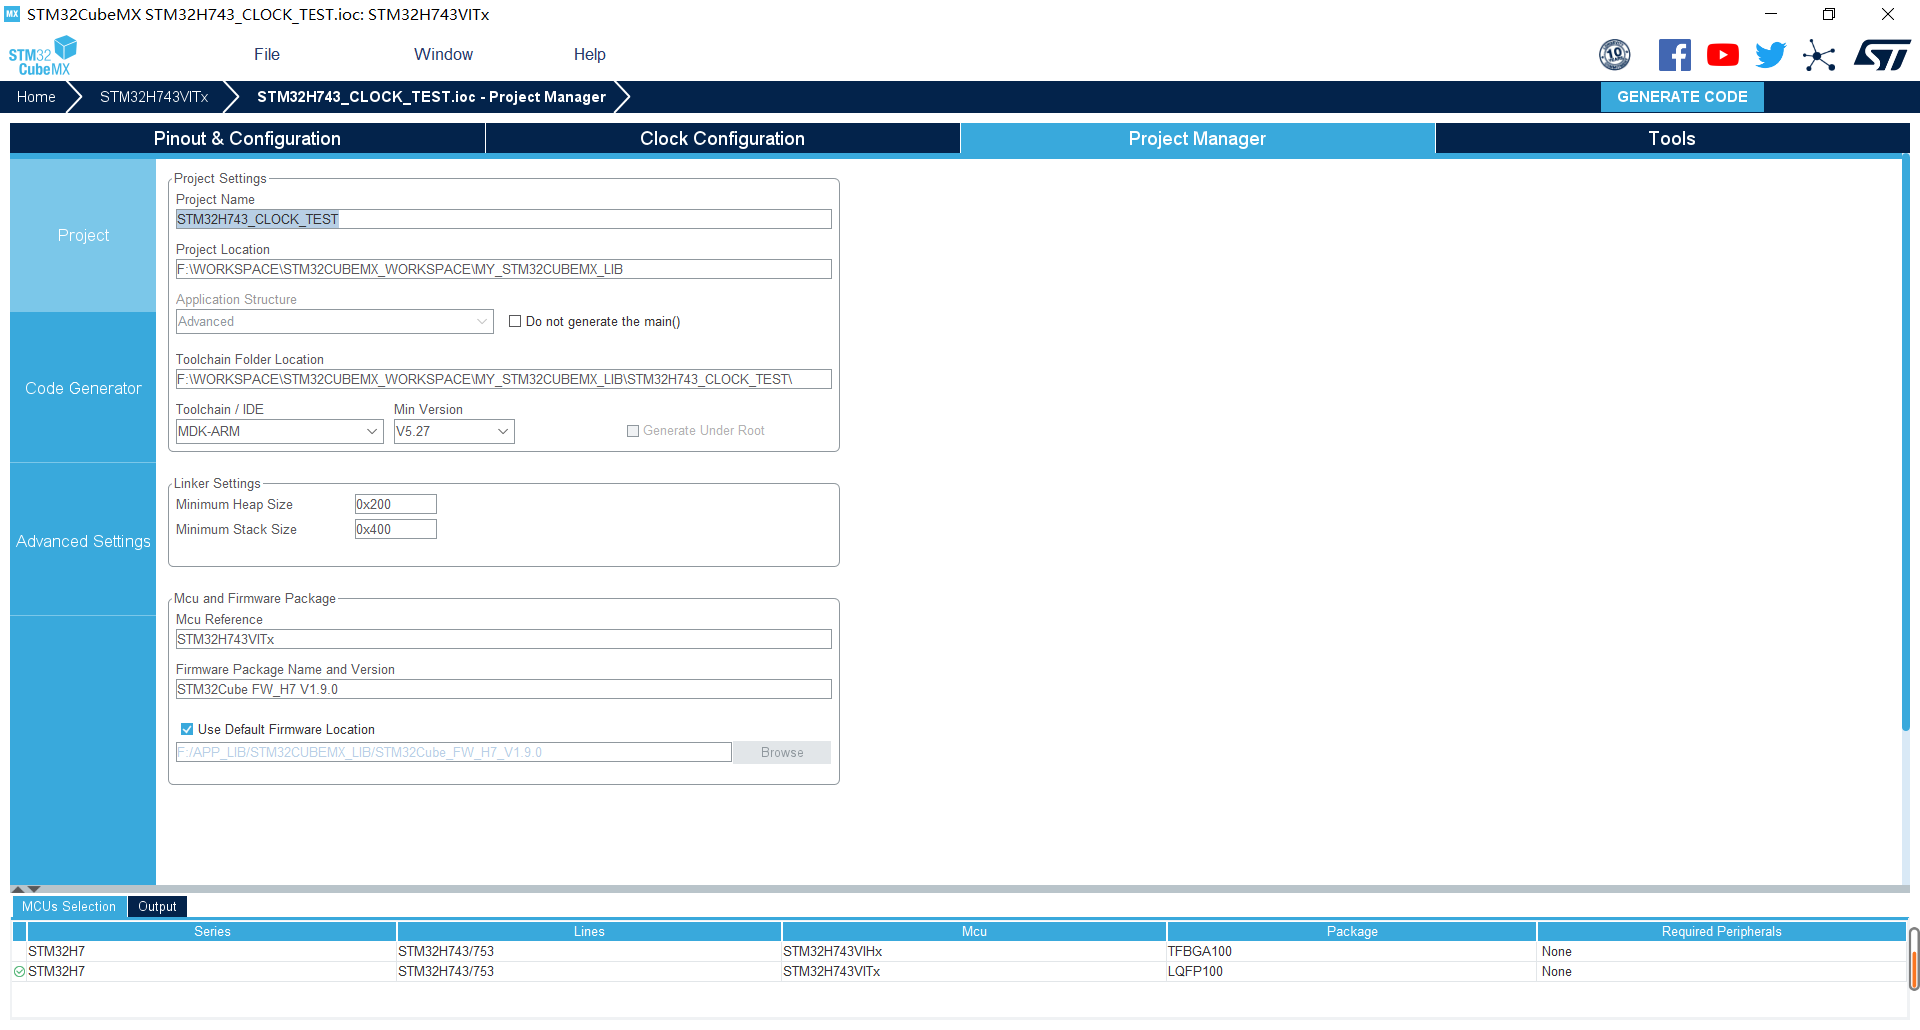This screenshot has width=1920, height=1030.
Task: Select the Code Generator side section
Action: [83, 388]
